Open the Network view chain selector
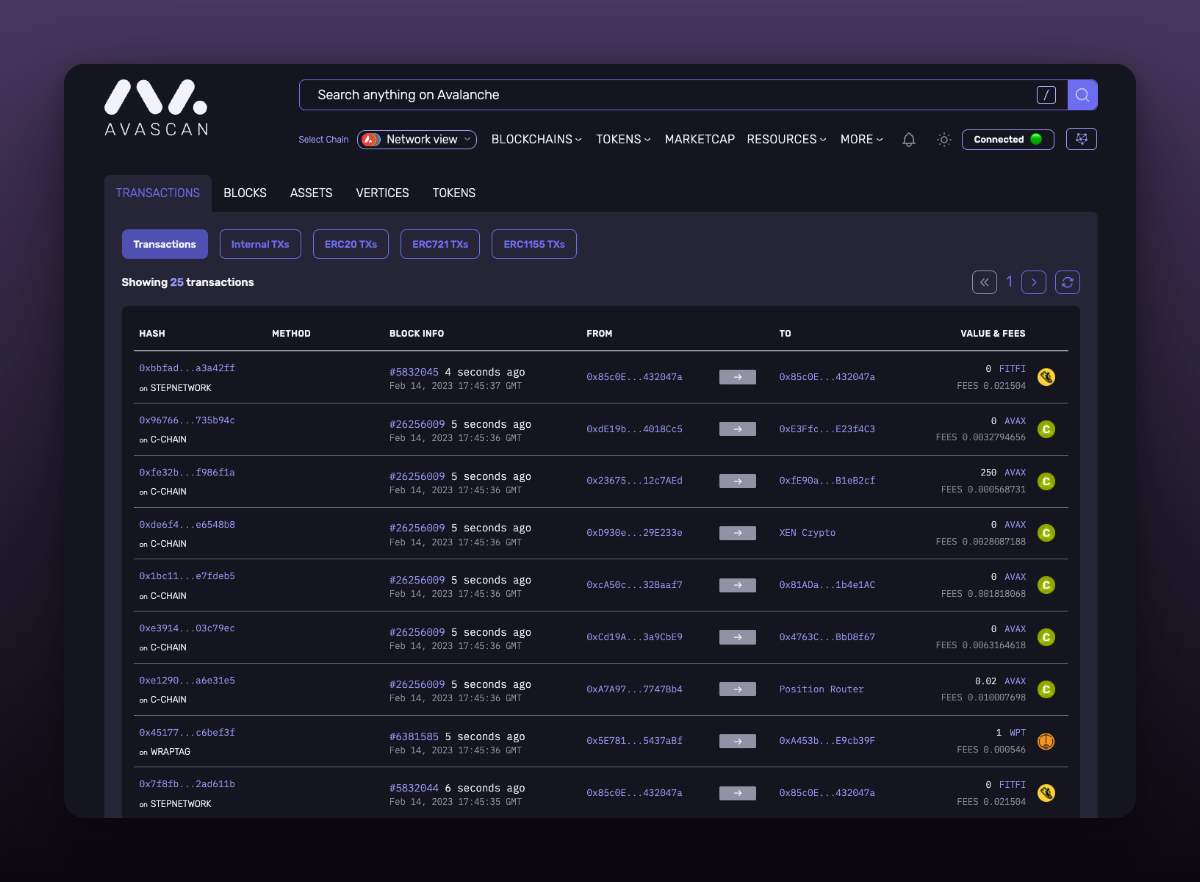The width and height of the screenshot is (1200, 882). (x=417, y=140)
